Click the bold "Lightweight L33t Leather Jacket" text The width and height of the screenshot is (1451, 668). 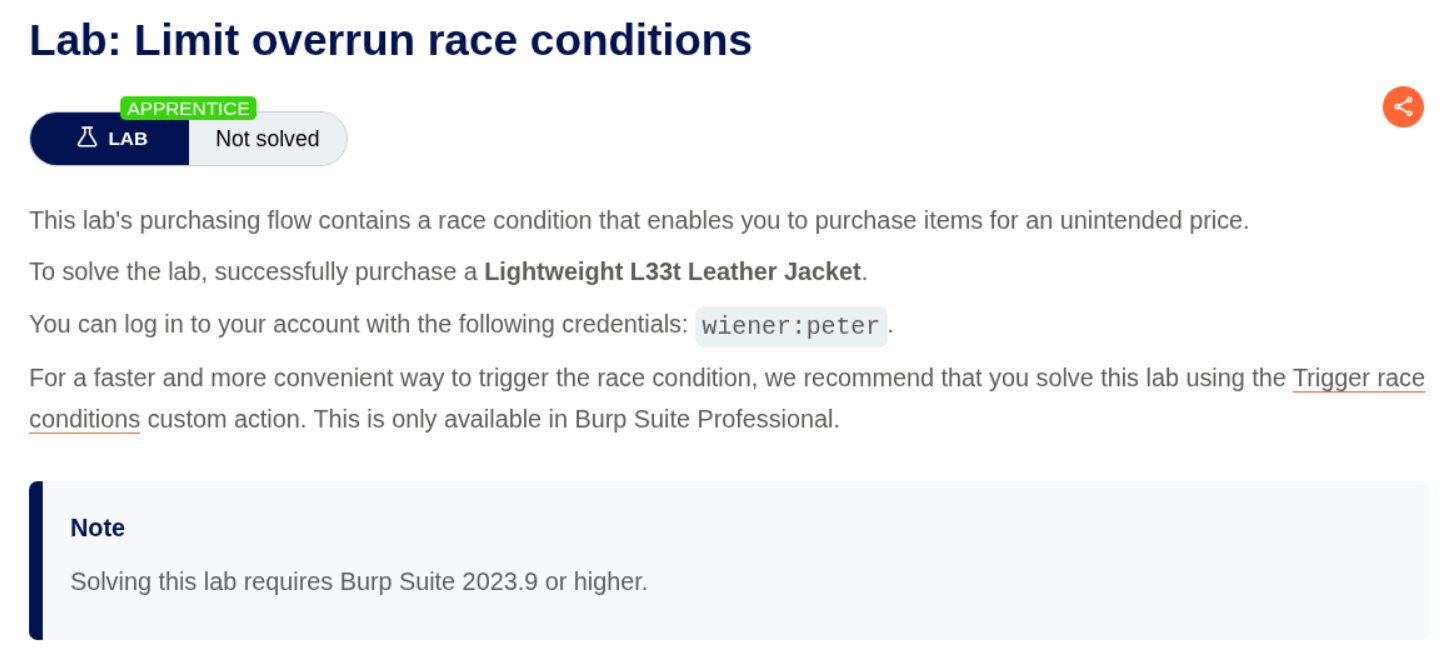tap(672, 272)
